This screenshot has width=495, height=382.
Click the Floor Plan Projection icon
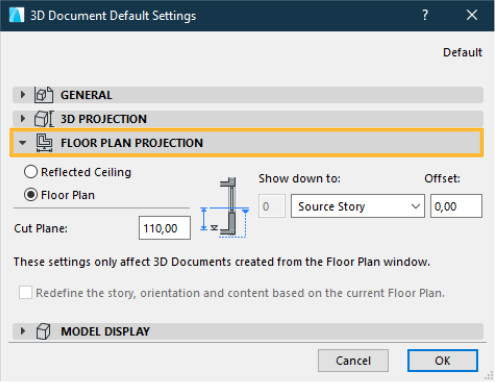pyautogui.click(x=44, y=143)
